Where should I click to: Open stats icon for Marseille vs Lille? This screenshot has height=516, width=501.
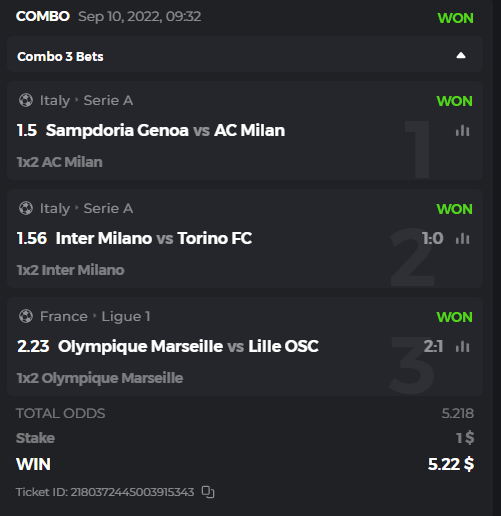(x=462, y=346)
